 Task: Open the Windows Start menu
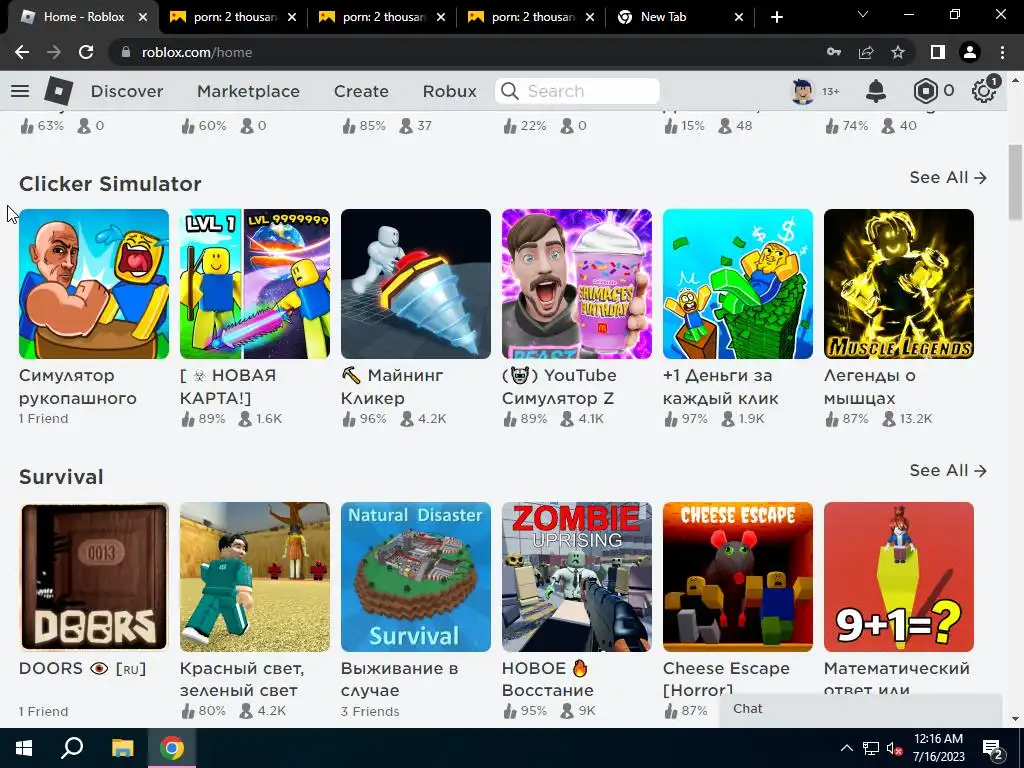point(24,748)
